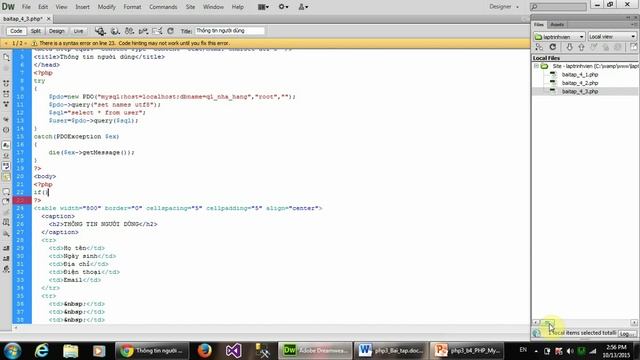This screenshot has height=360, width=640.
Task: Click the Apply Comment icon
Action: click(6, 191)
